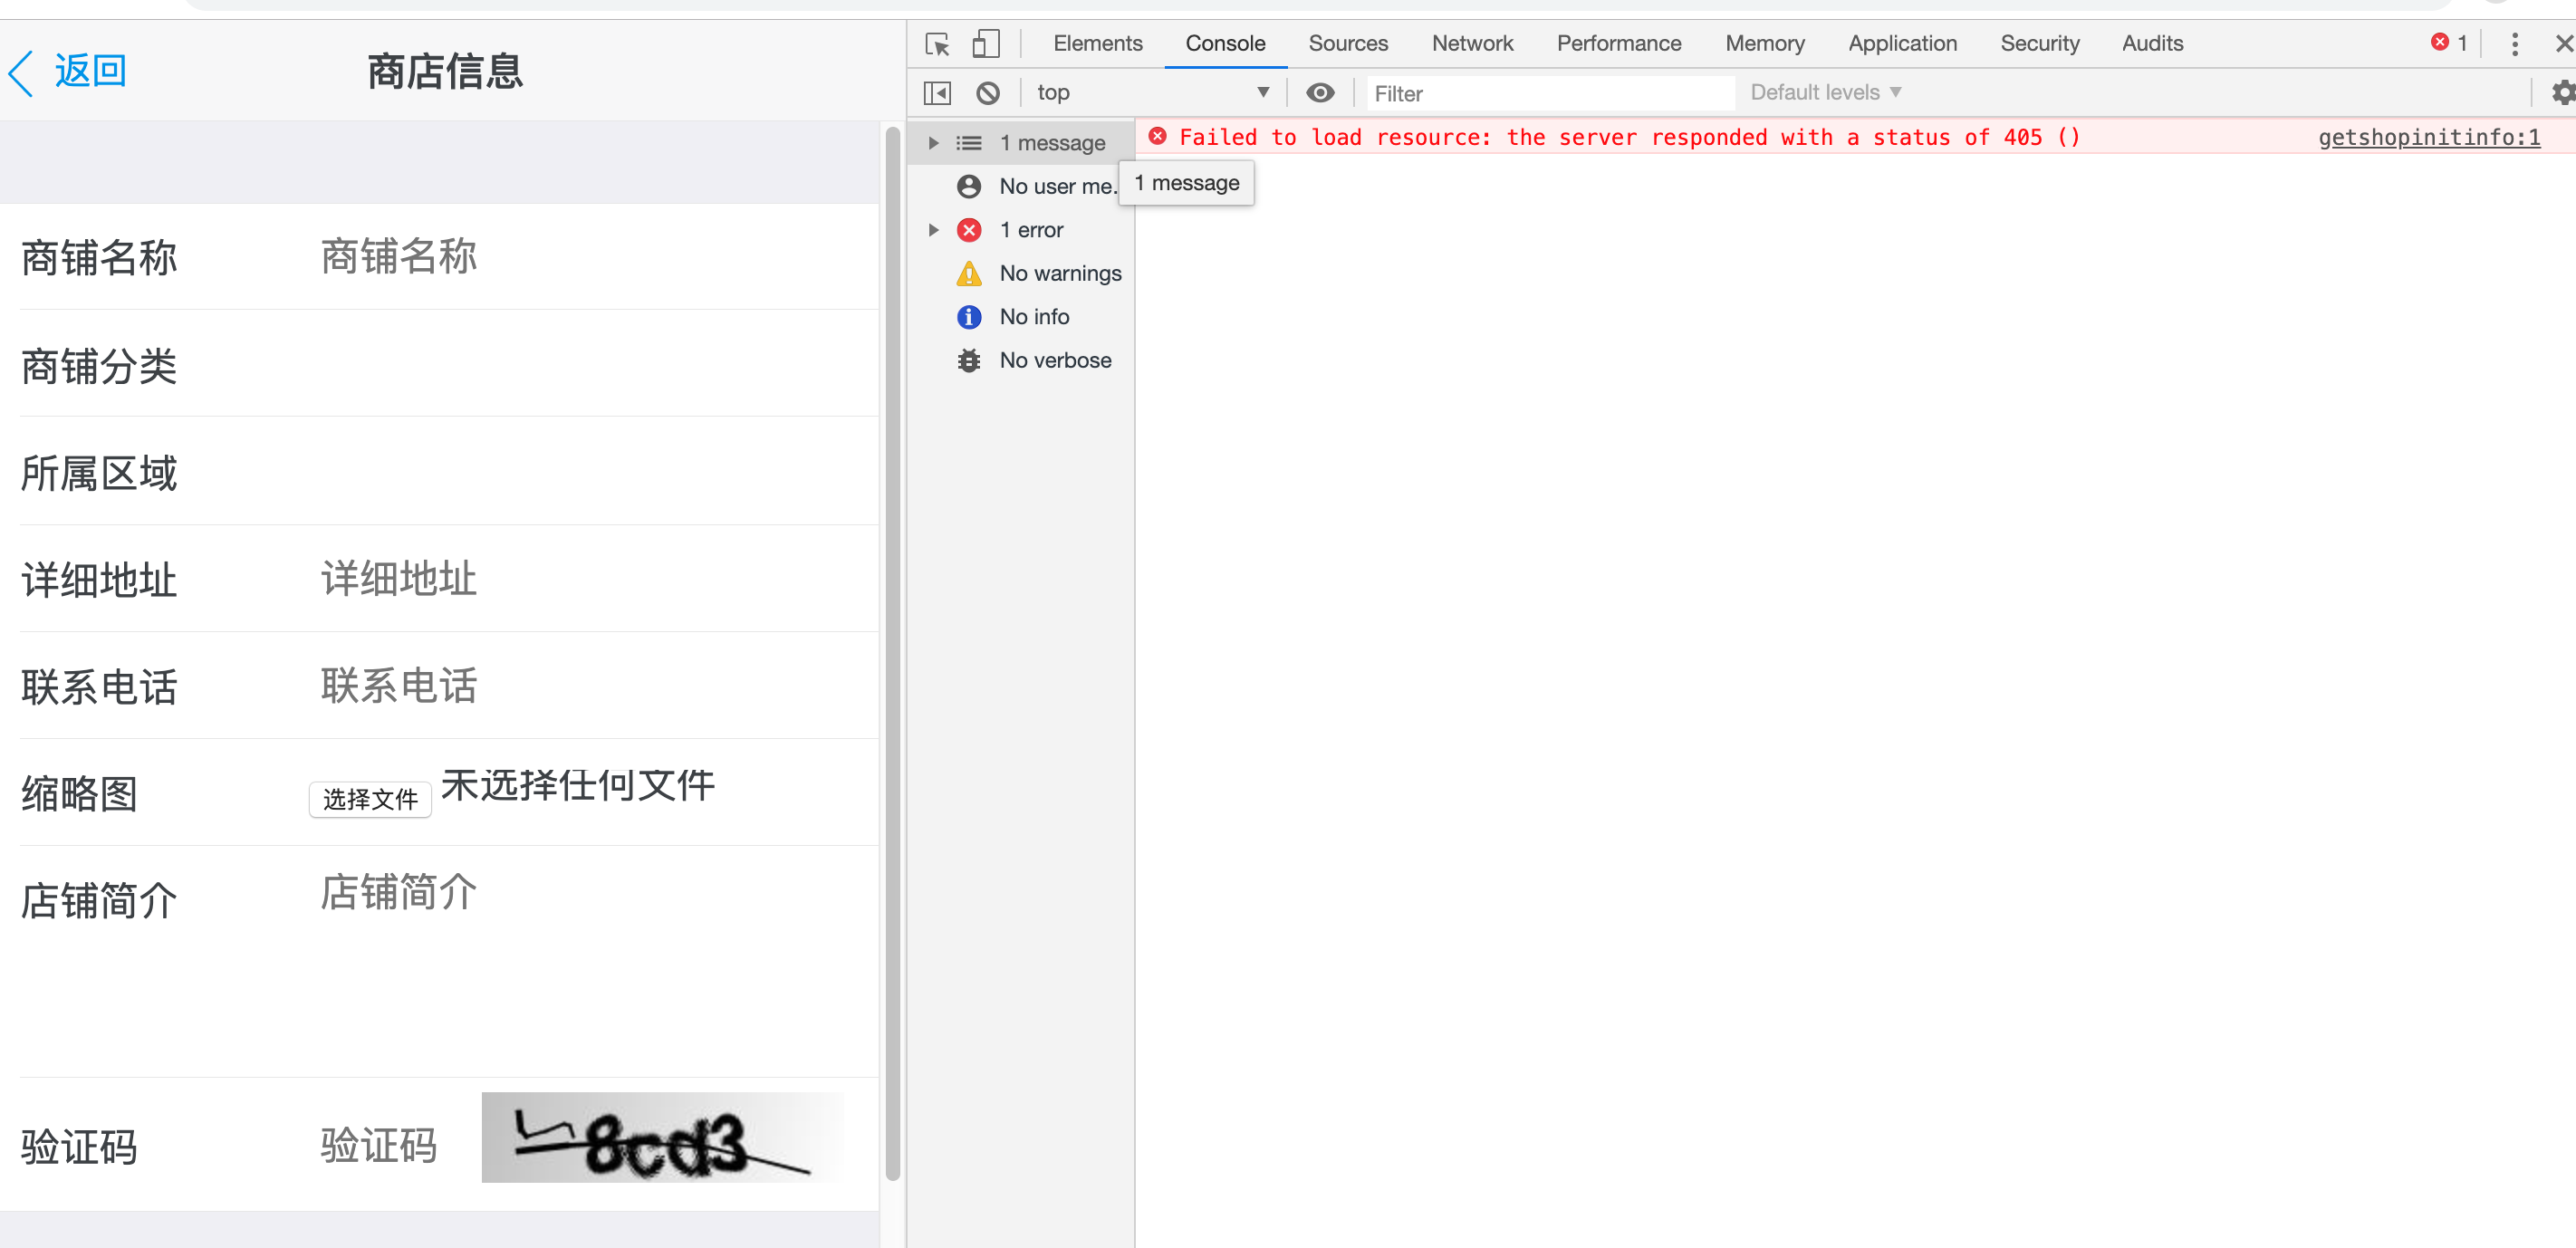Toggle No verbose filter option
This screenshot has width=2576, height=1248.
1032,360
